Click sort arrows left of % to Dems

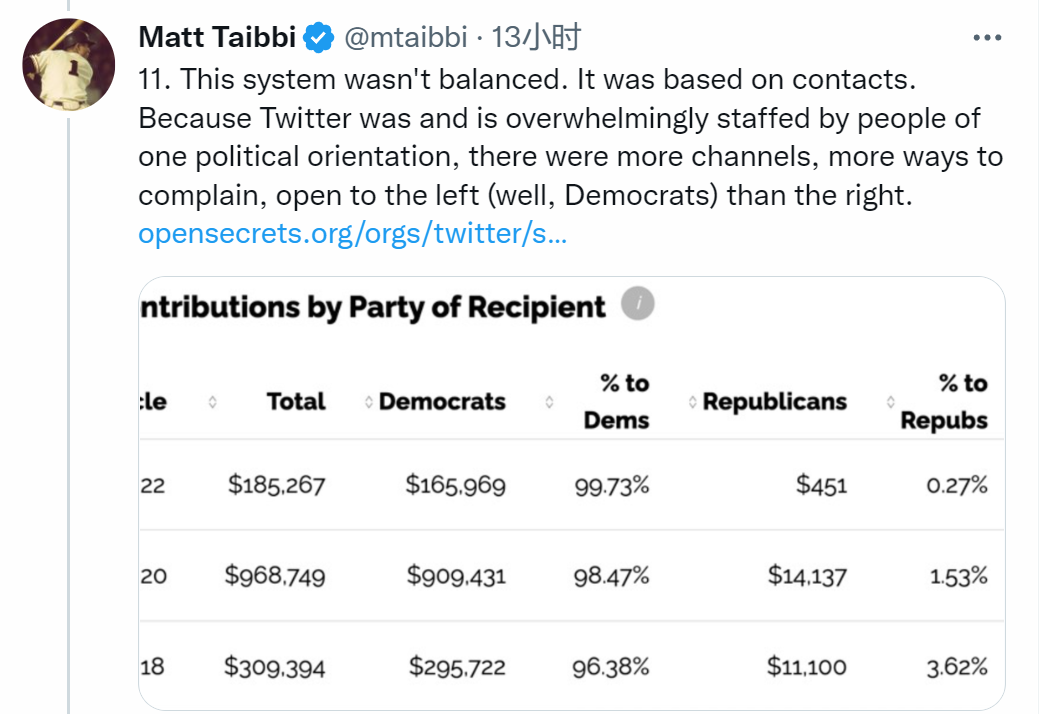pos(549,402)
